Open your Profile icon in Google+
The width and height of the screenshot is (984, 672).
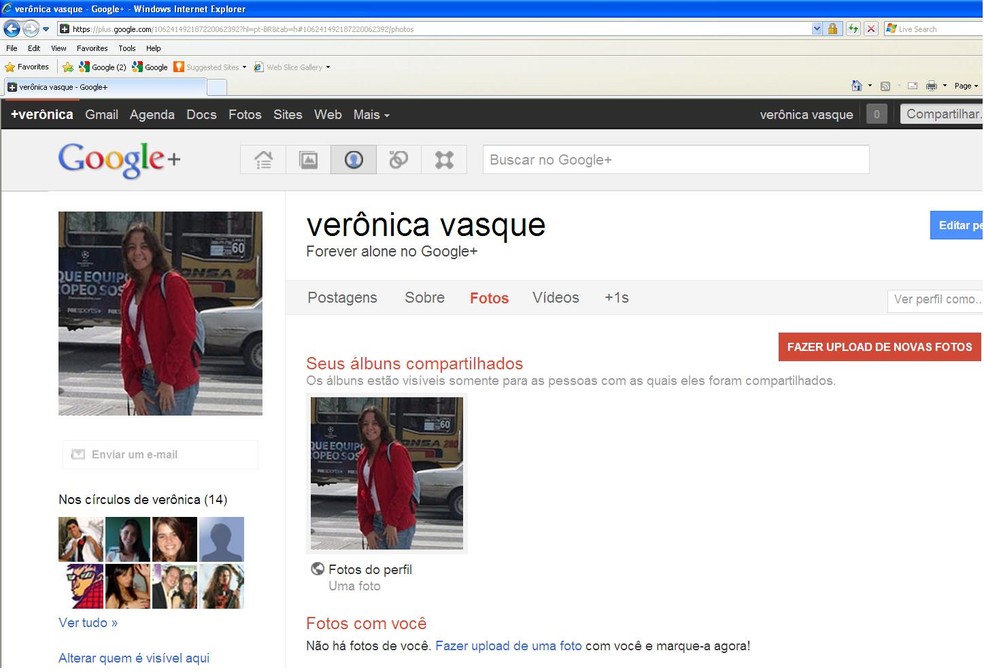pos(353,159)
